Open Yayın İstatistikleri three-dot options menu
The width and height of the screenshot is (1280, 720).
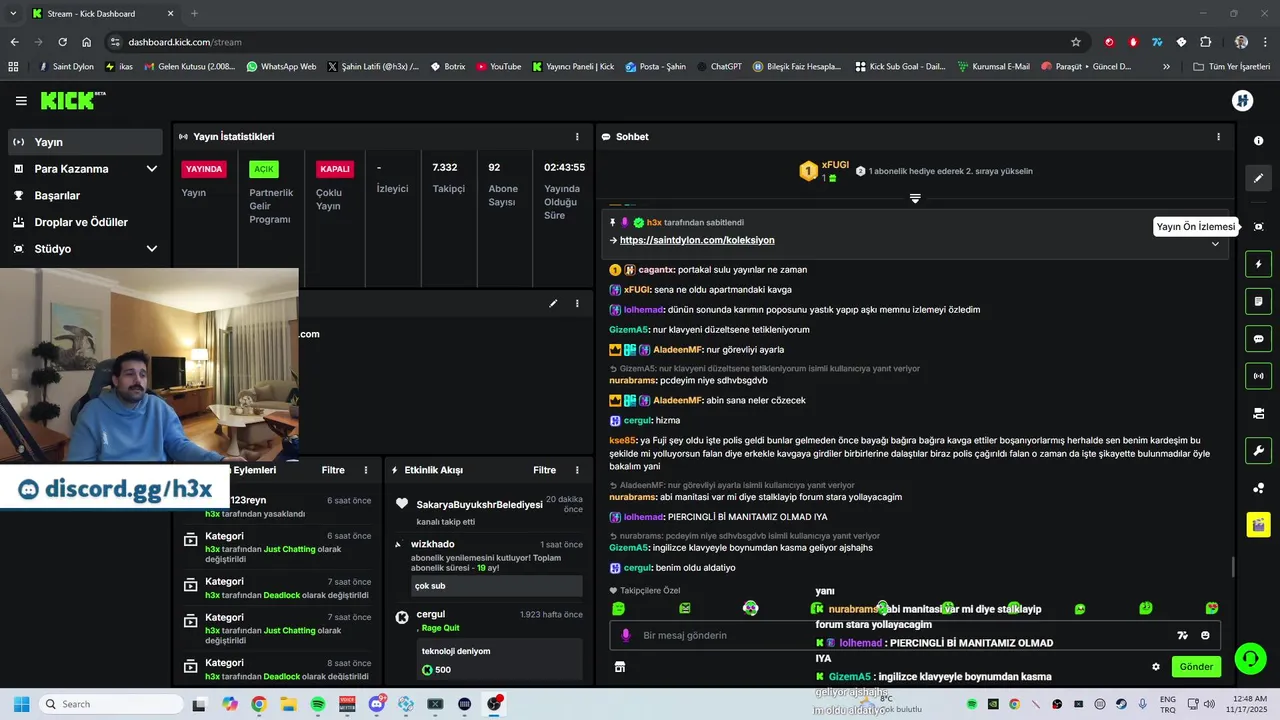click(x=577, y=137)
